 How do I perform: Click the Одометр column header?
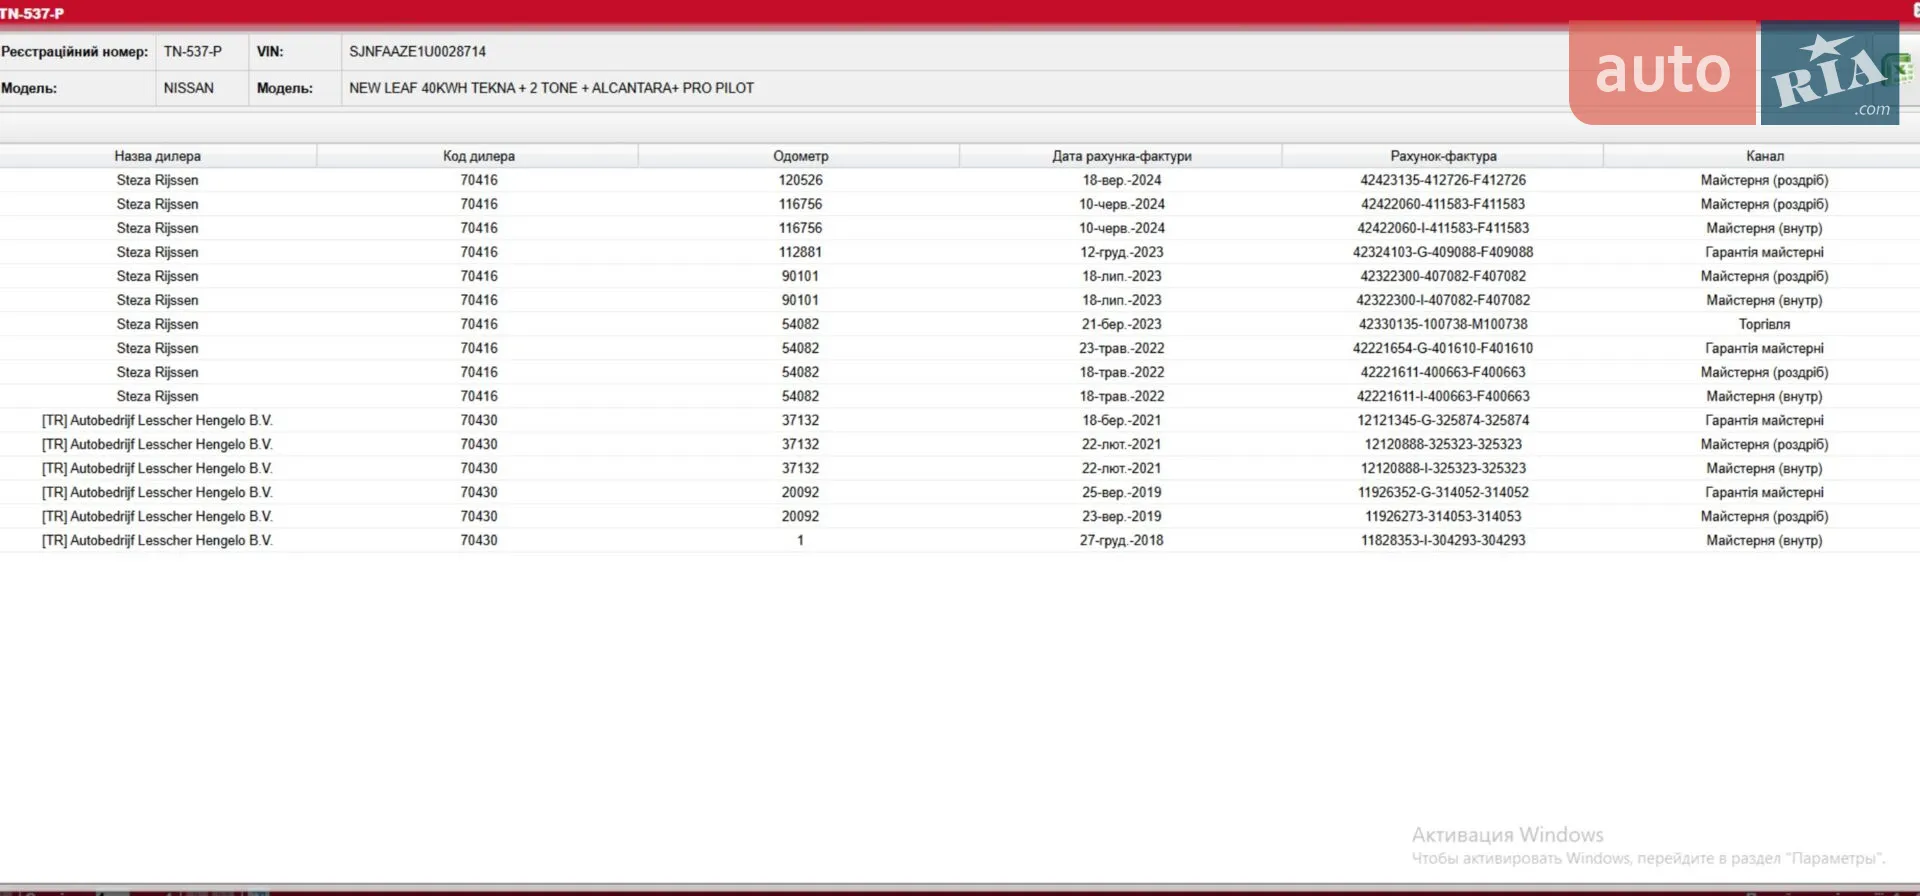tap(800, 156)
